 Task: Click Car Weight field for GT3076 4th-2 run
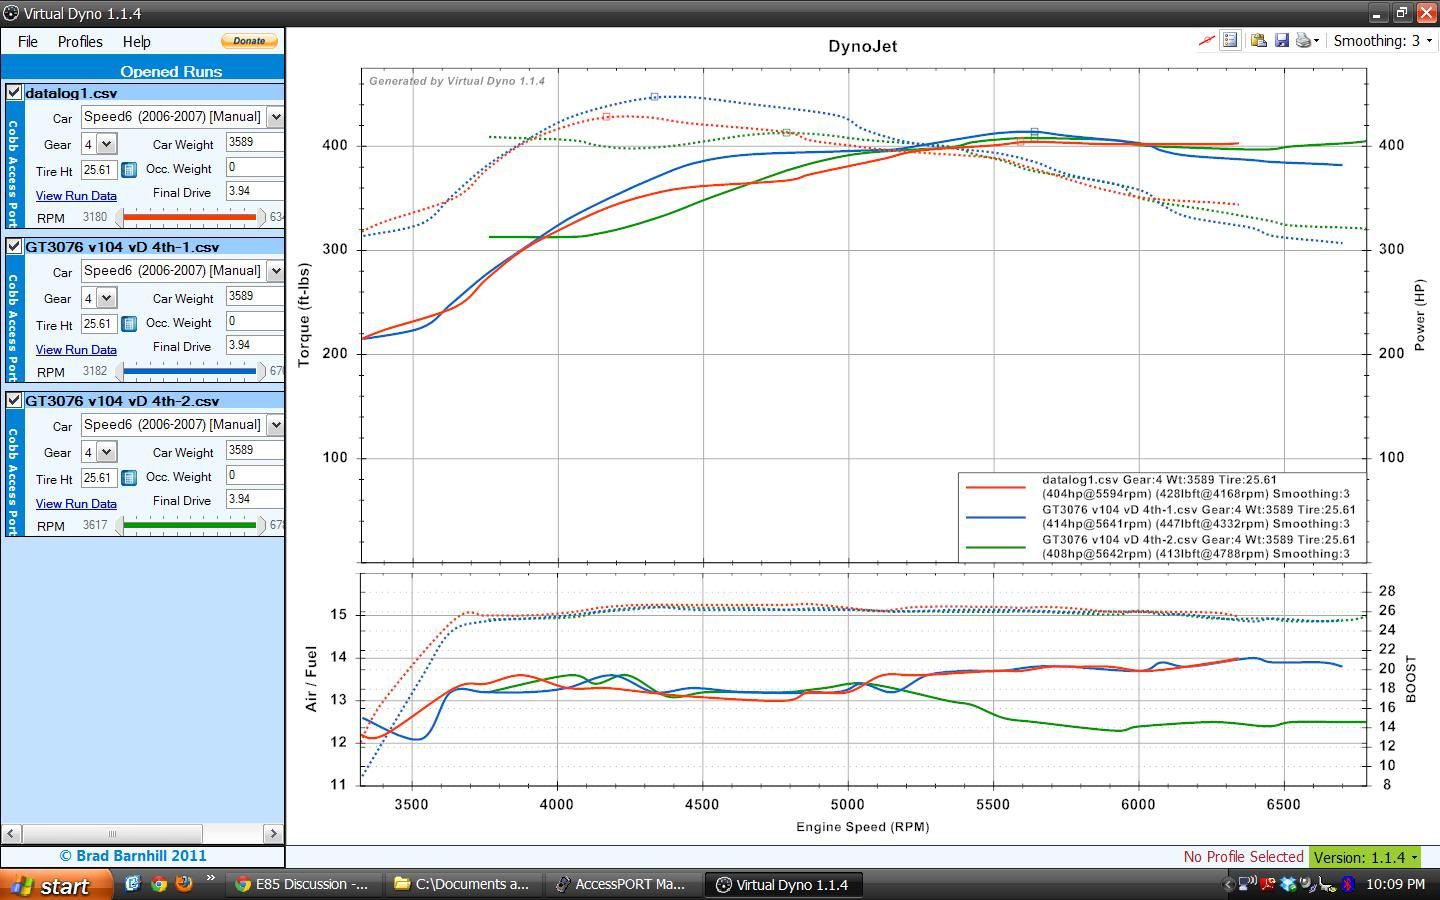tap(254, 451)
